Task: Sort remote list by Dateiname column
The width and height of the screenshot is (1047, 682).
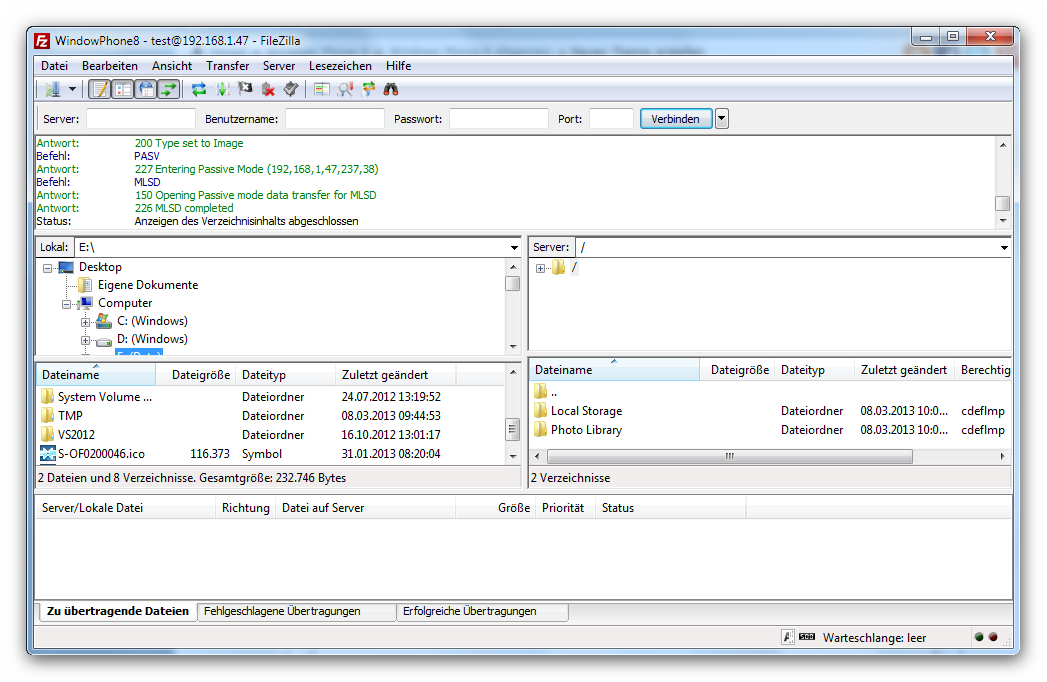Action: 614,369
